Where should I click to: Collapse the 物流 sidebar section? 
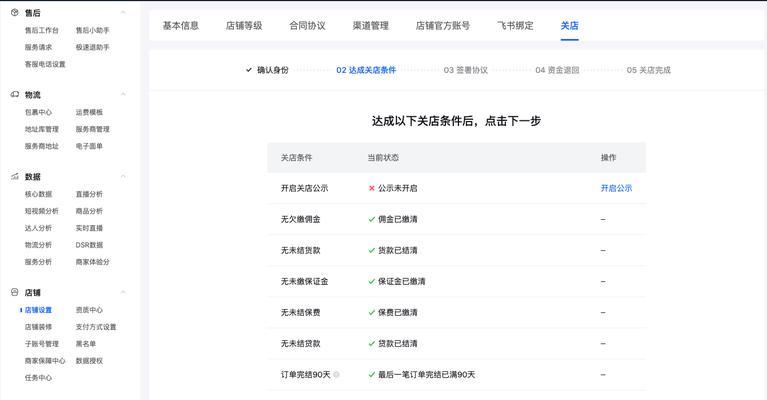point(33,95)
